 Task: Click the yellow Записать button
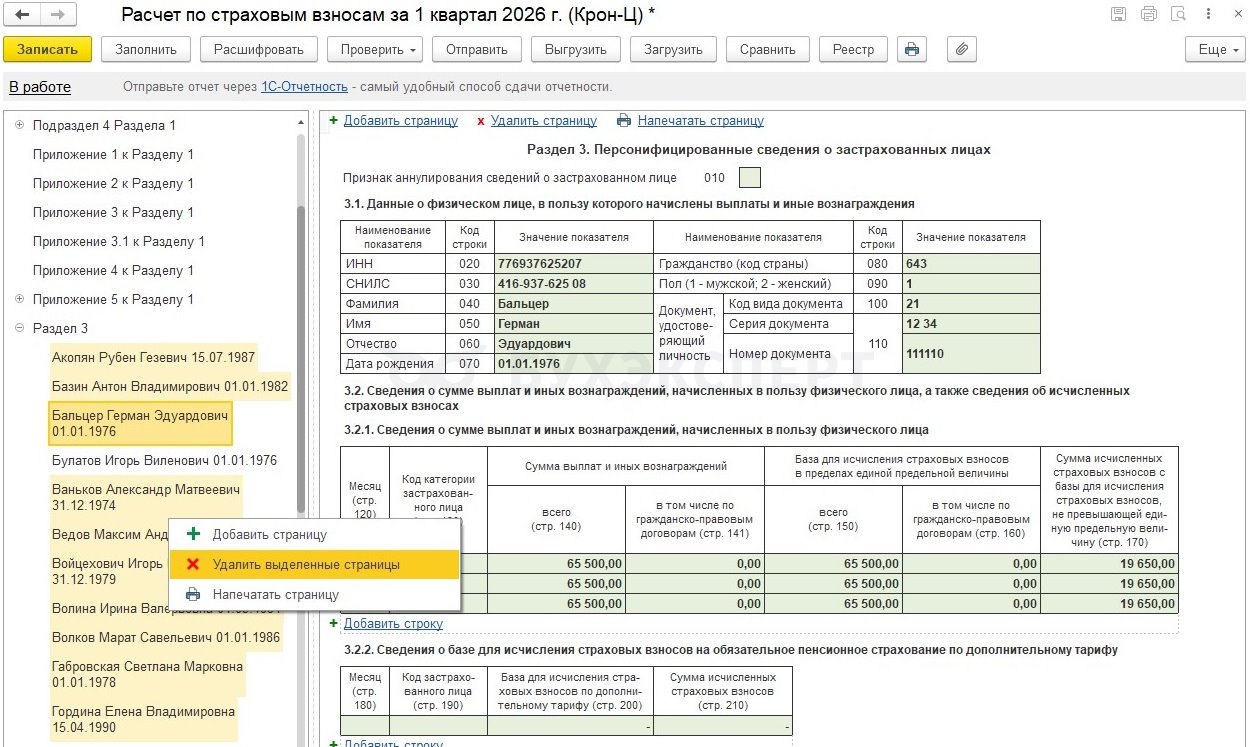(48, 49)
